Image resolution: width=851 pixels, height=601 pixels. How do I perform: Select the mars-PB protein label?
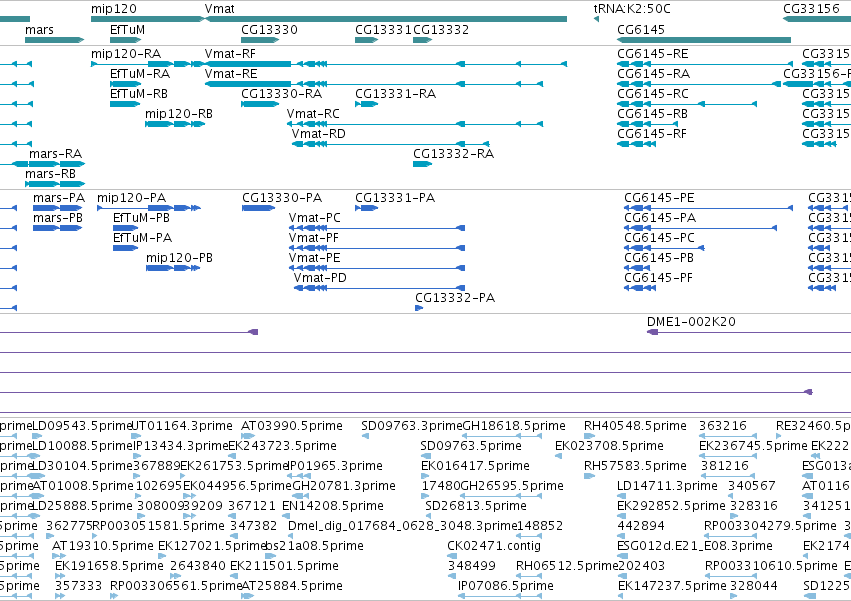coord(58,218)
